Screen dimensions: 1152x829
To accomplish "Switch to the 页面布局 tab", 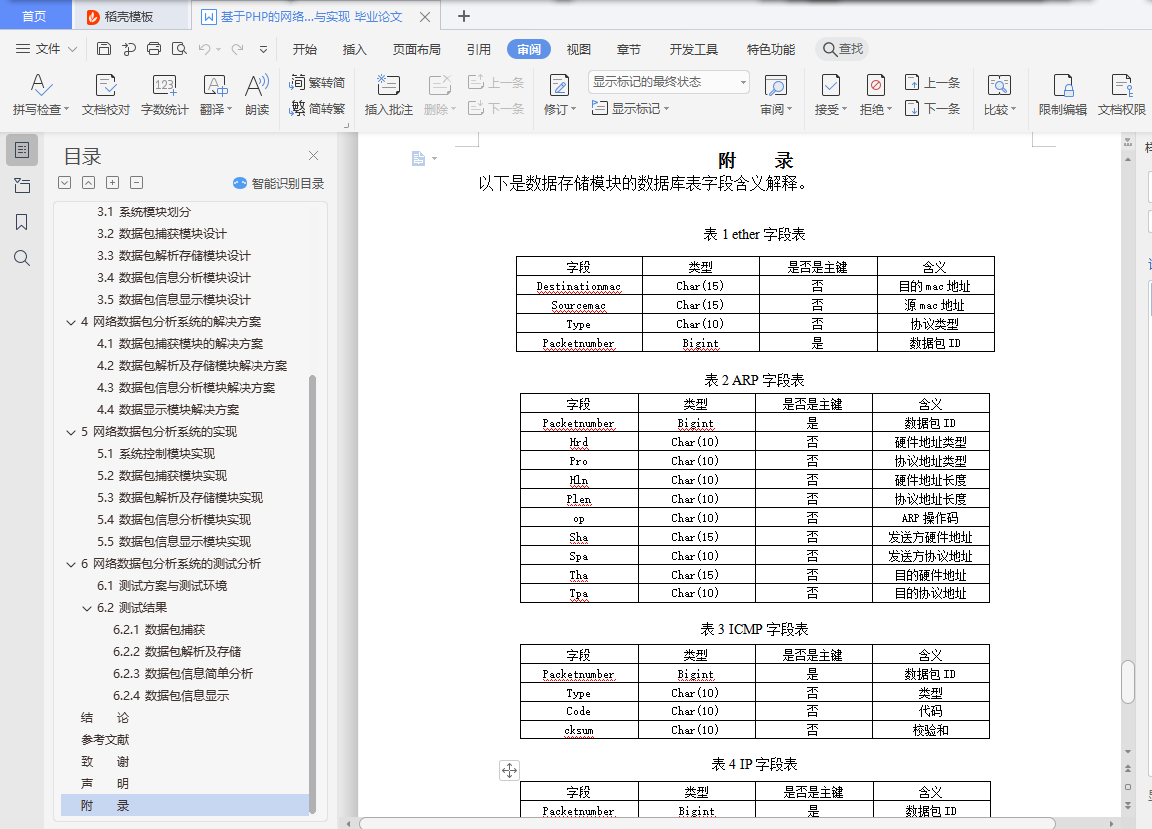I will coord(417,49).
